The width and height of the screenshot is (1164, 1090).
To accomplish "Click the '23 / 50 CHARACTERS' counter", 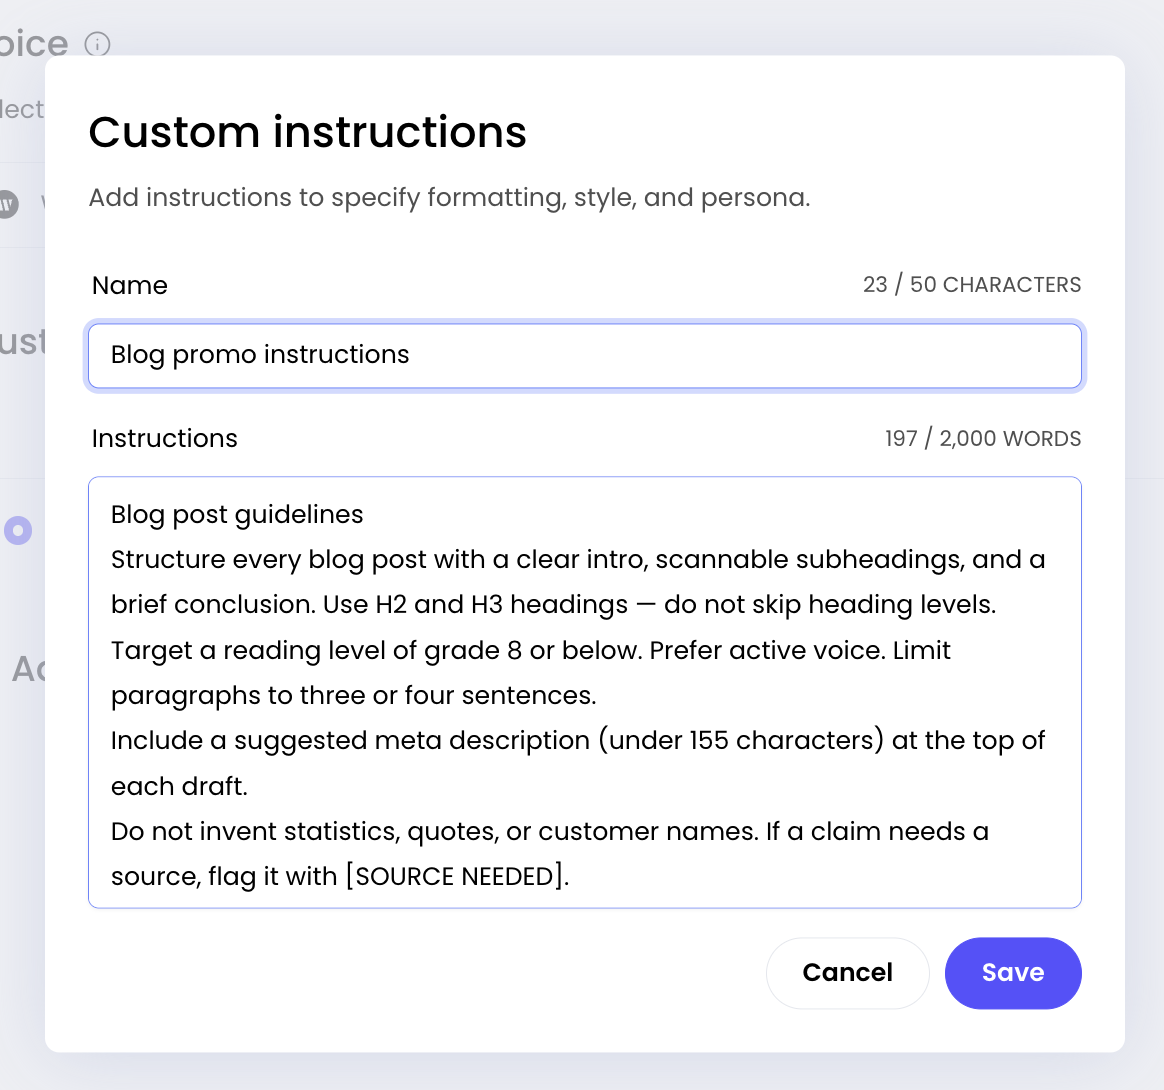I will tap(972, 284).
